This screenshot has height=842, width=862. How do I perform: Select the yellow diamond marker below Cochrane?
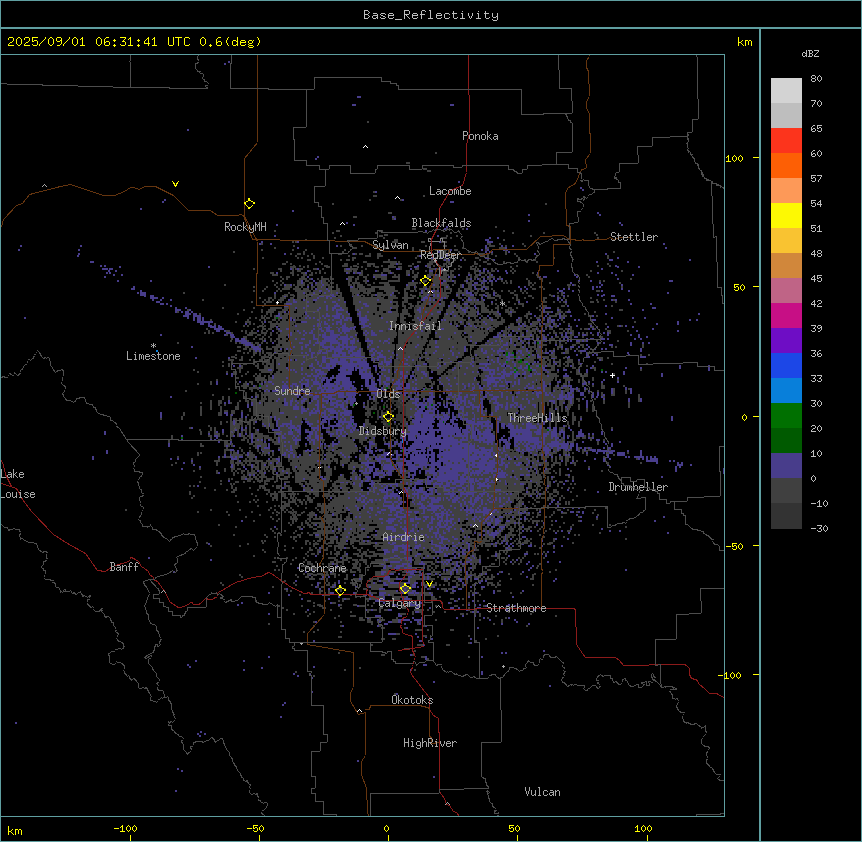[340, 591]
